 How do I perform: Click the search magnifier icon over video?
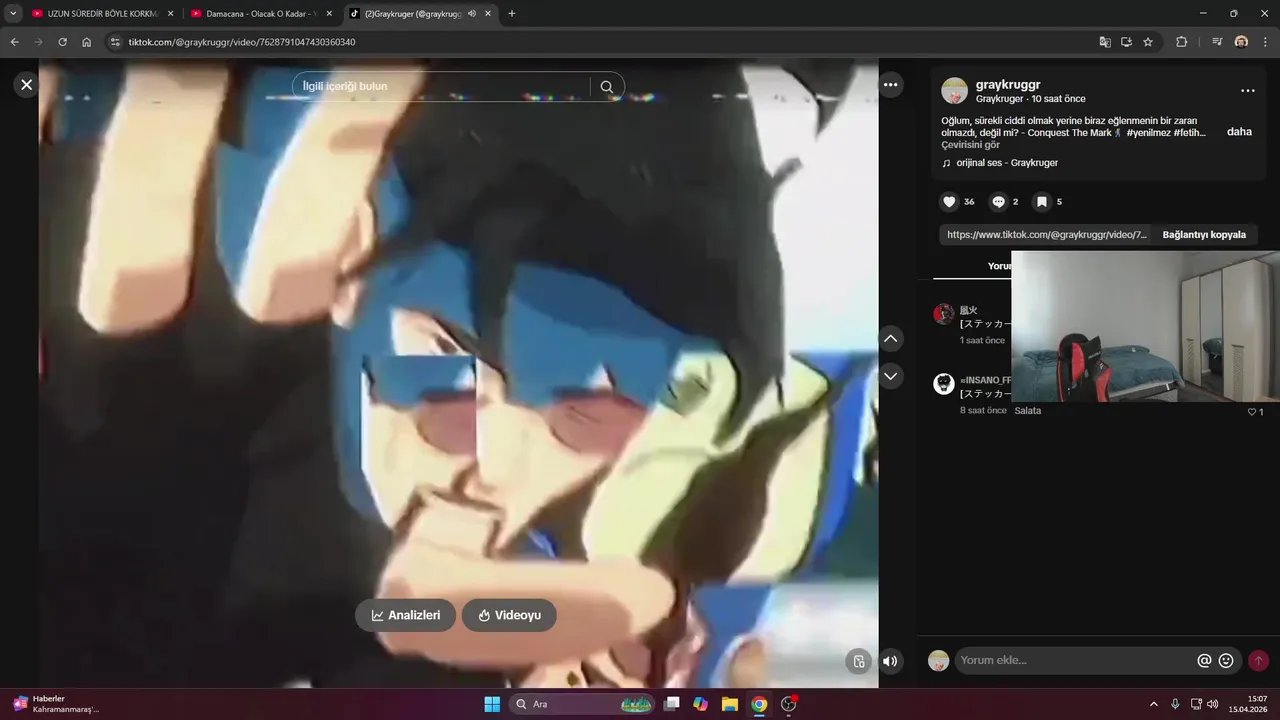tap(607, 87)
